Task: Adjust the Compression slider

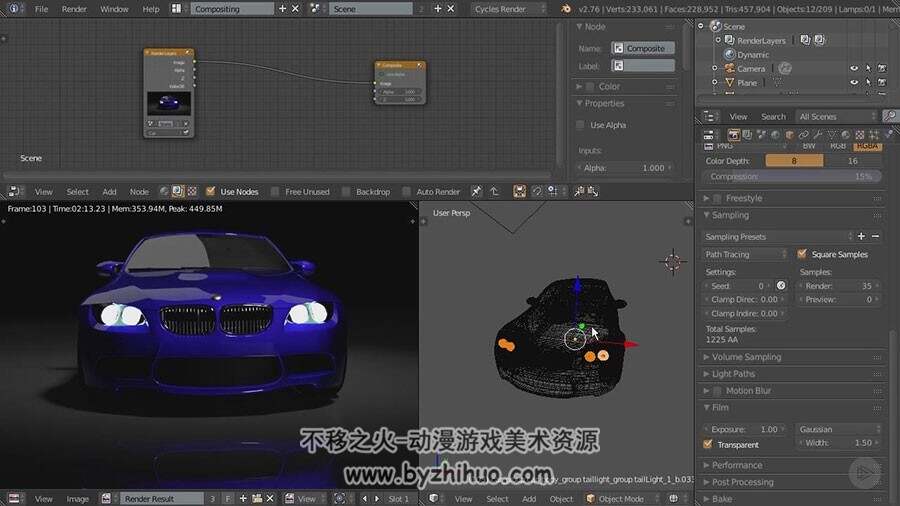Action: pos(792,177)
